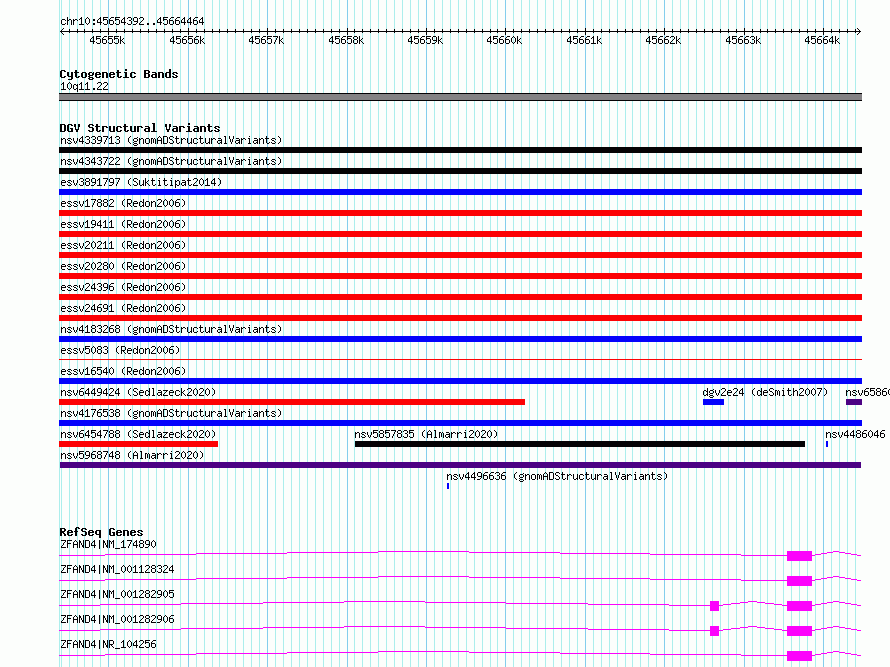Open the essv20280 (Redon2006) label
The width and height of the screenshot is (890, 667).
point(123,266)
